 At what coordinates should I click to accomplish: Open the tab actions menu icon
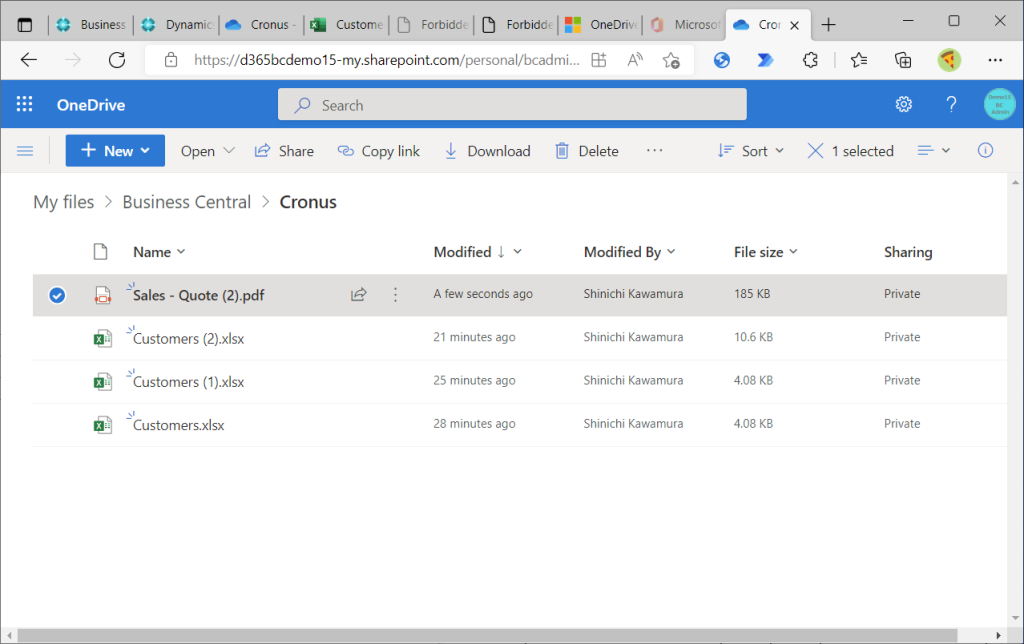(25, 25)
